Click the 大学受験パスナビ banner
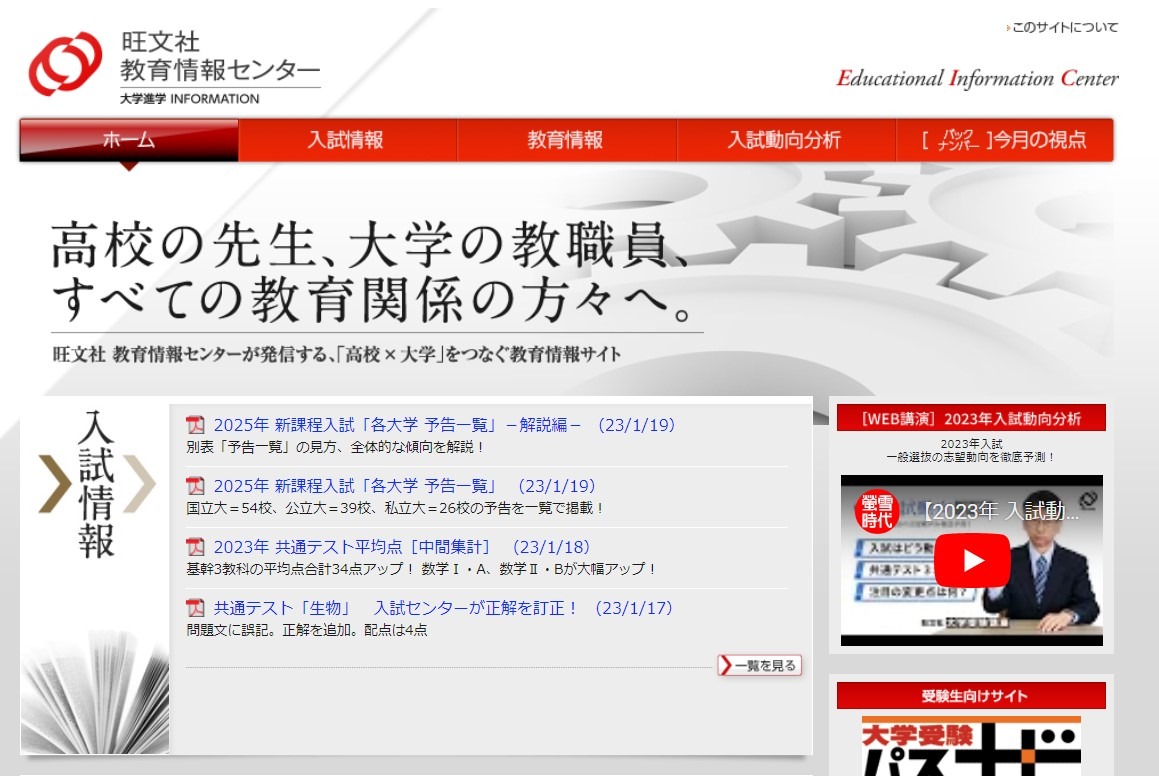The width and height of the screenshot is (1159, 776). 971,745
